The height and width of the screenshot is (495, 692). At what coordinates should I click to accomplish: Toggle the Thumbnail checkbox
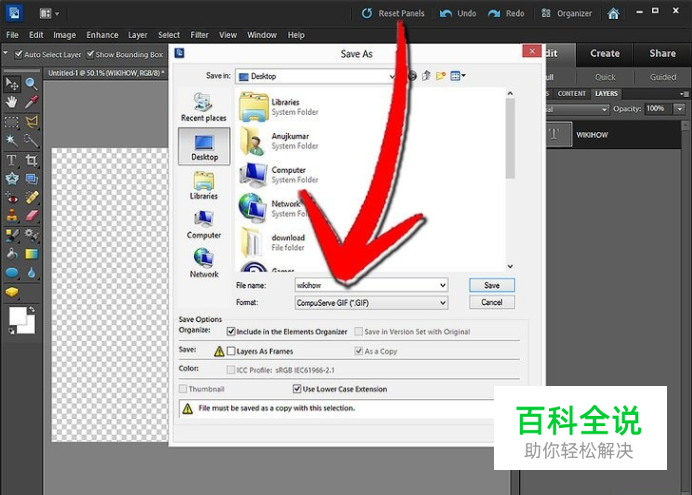pyautogui.click(x=183, y=389)
